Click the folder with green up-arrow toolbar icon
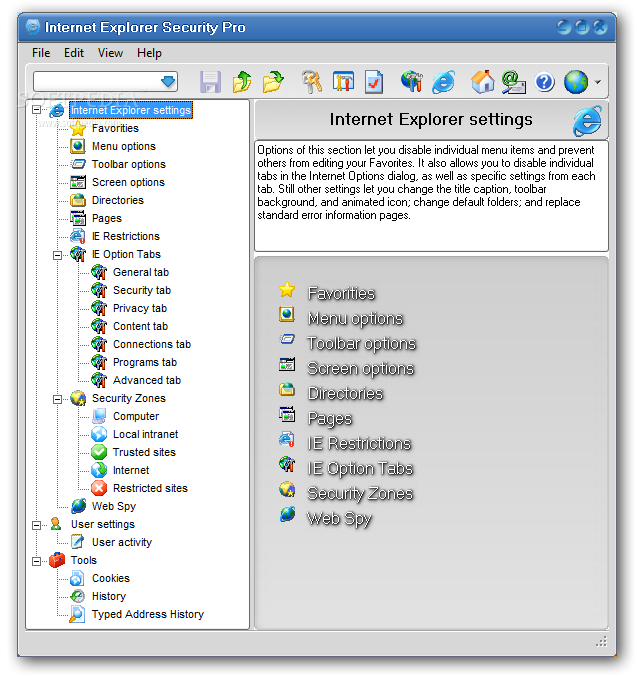The image size is (637, 677). coord(242,82)
